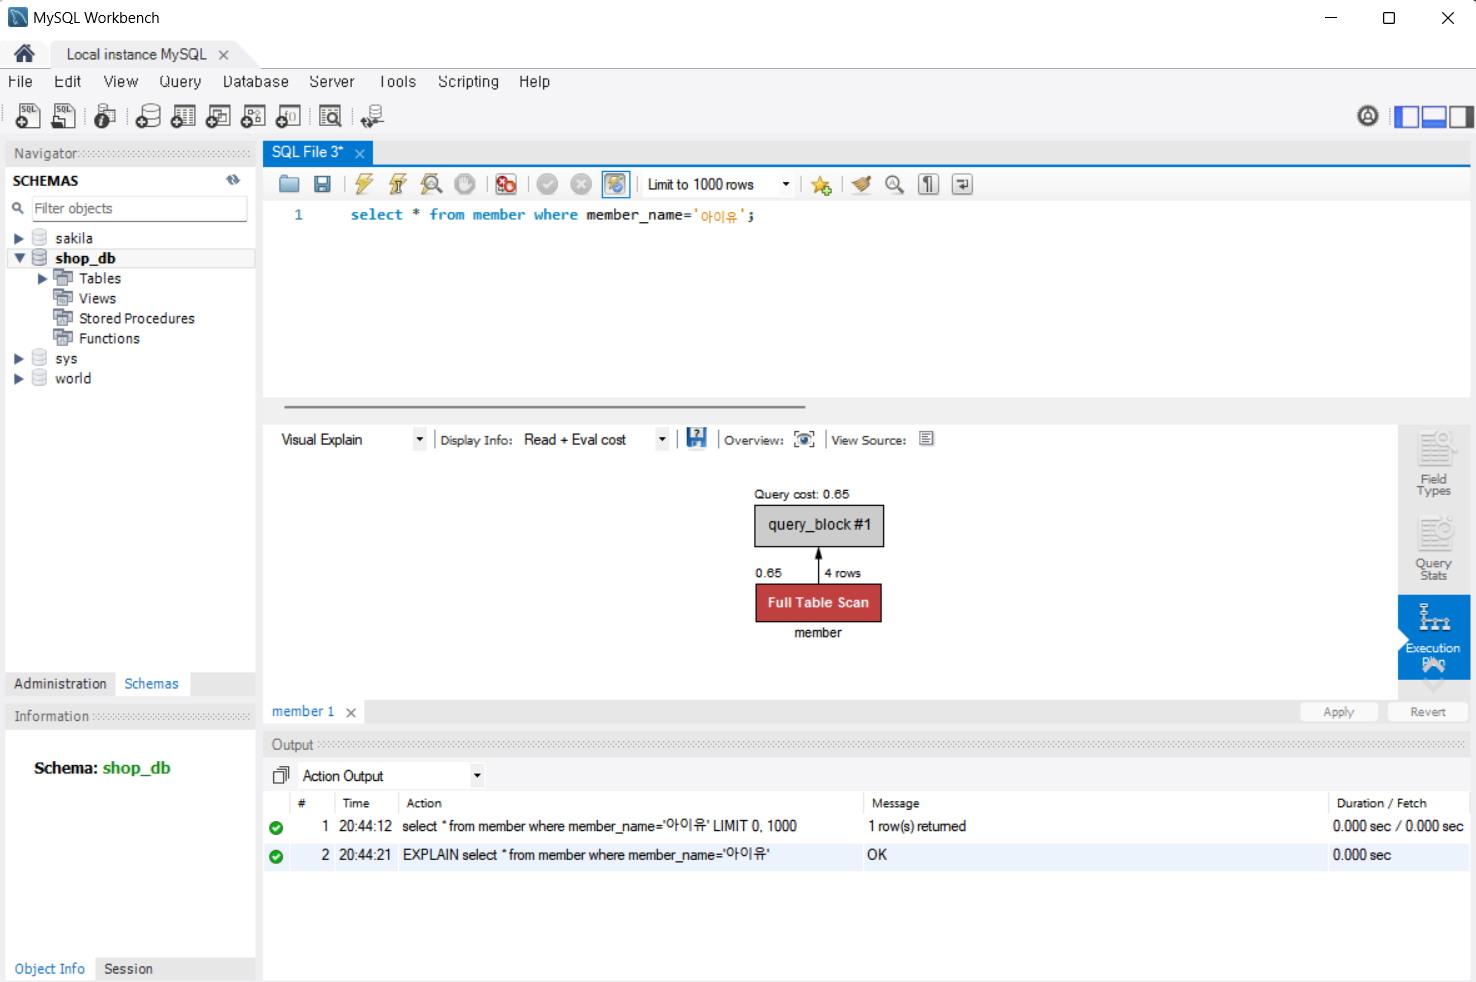Screen dimensions: 1476x982
Task: Save the execution plan to a file
Action: [x=697, y=438]
